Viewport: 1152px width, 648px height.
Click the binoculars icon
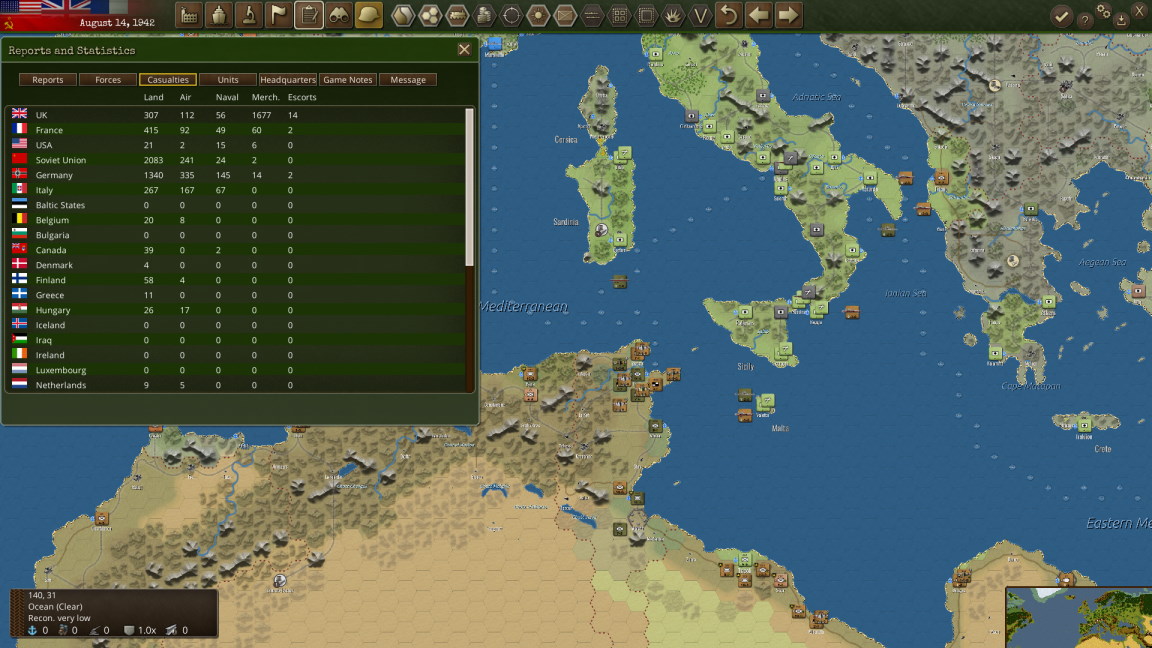coord(339,15)
